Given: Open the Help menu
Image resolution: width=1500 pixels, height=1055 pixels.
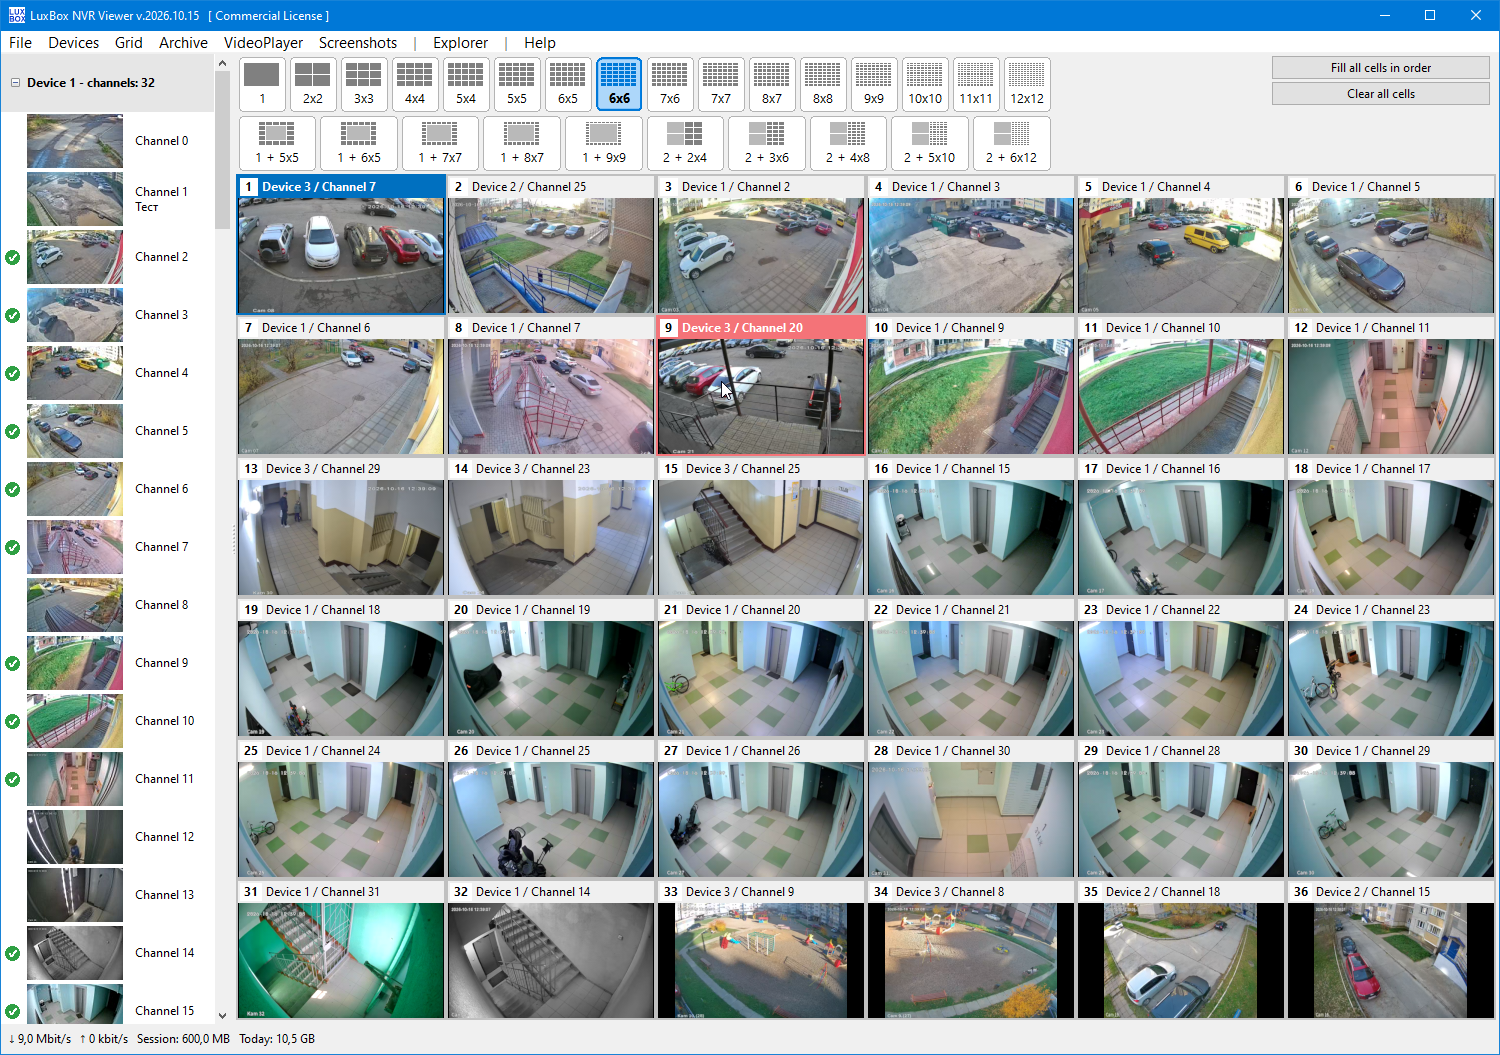Looking at the screenshot, I should (x=540, y=43).
